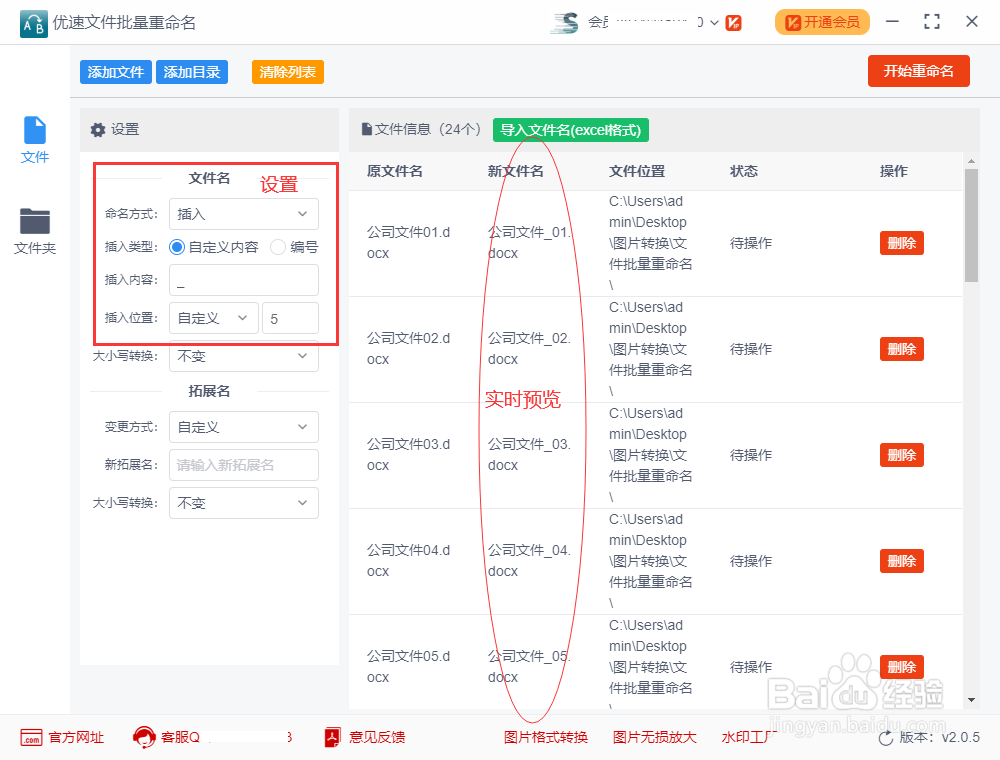Click the version refresh icon
The width and height of the screenshot is (1000, 760).
tap(886, 738)
